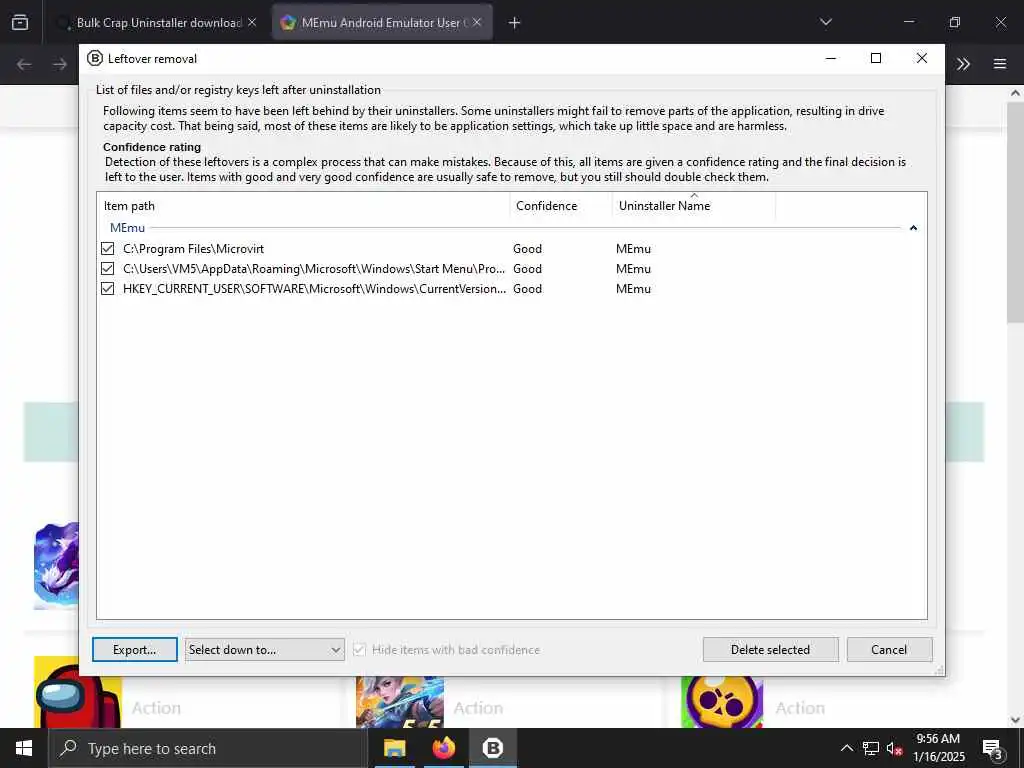Go forward in the browser
This screenshot has width=1024, height=768.
[x=60, y=64]
